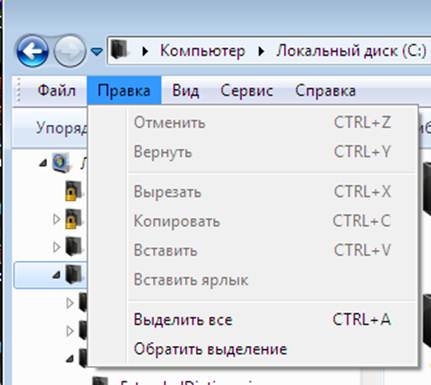Close the open Правка menu
The image size is (431, 385).
tap(124, 90)
